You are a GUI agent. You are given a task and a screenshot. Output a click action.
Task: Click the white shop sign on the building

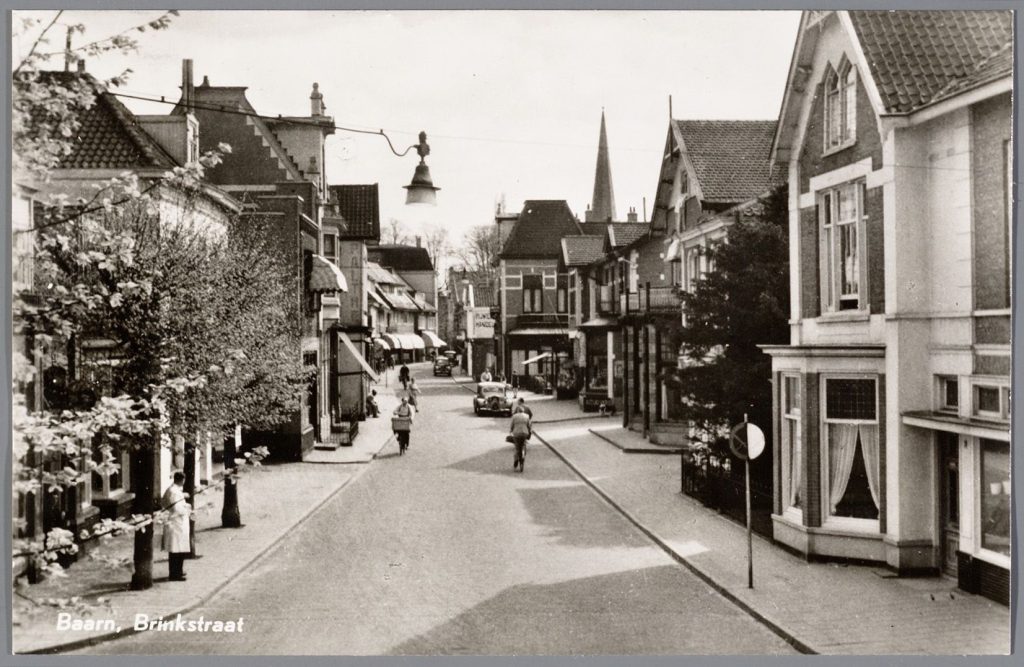pyautogui.click(x=484, y=323)
